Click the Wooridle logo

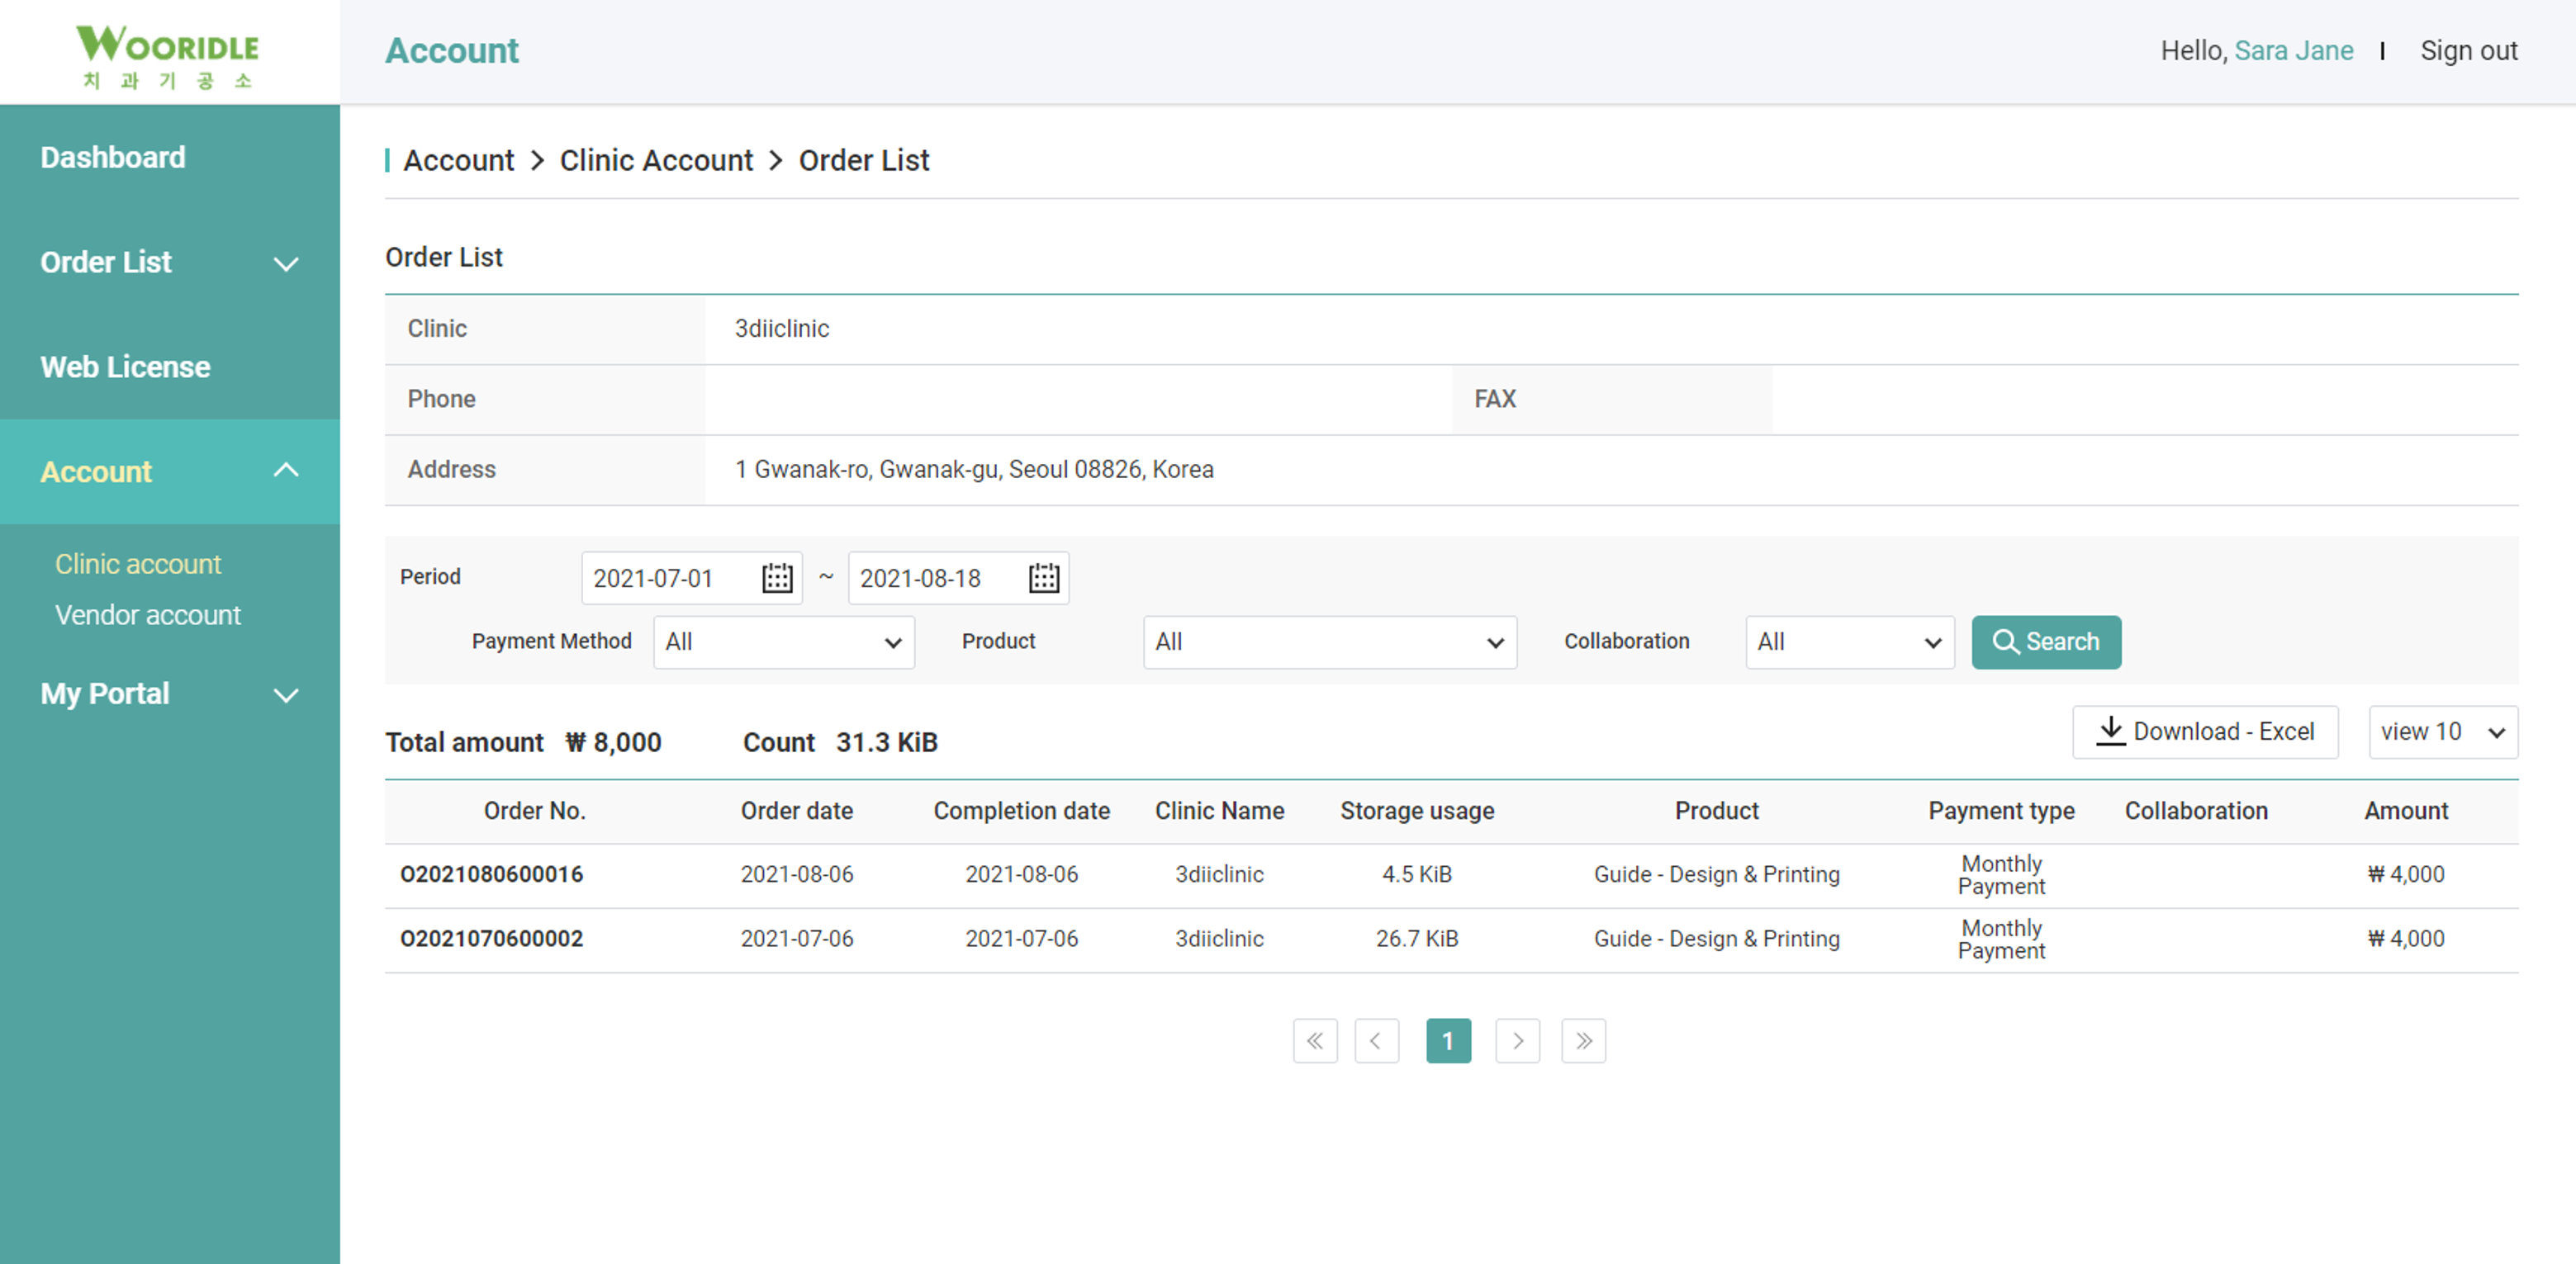(168, 55)
